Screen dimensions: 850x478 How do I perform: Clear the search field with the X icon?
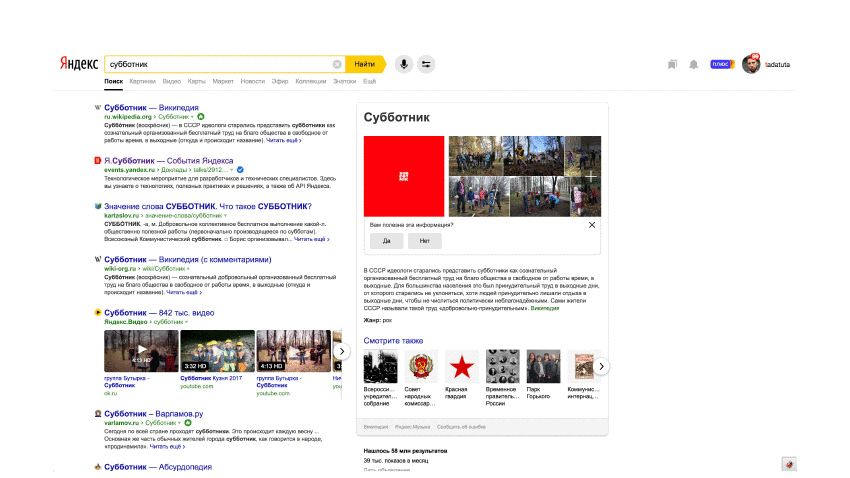pyautogui.click(x=337, y=64)
